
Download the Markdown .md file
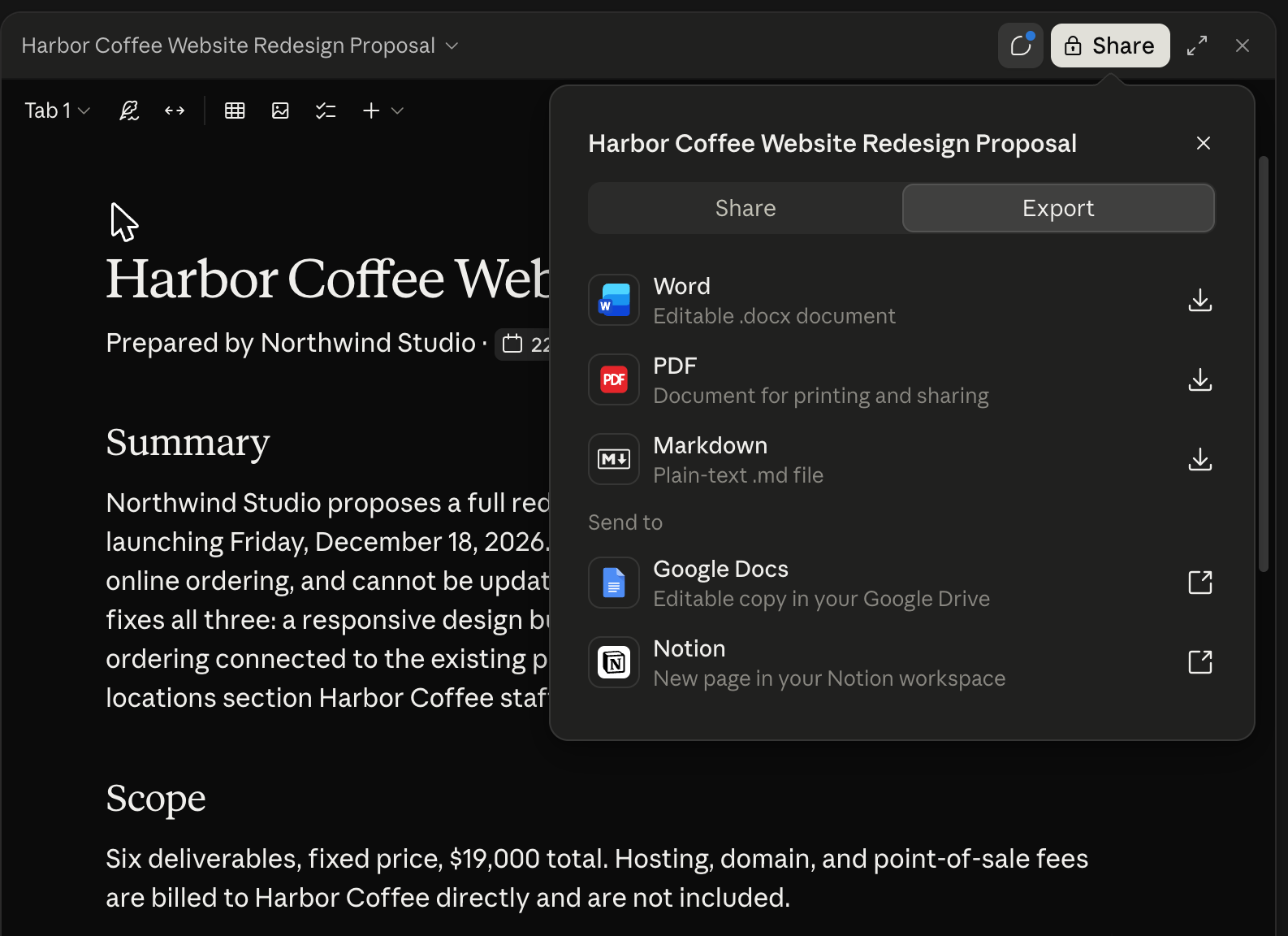coord(1200,460)
